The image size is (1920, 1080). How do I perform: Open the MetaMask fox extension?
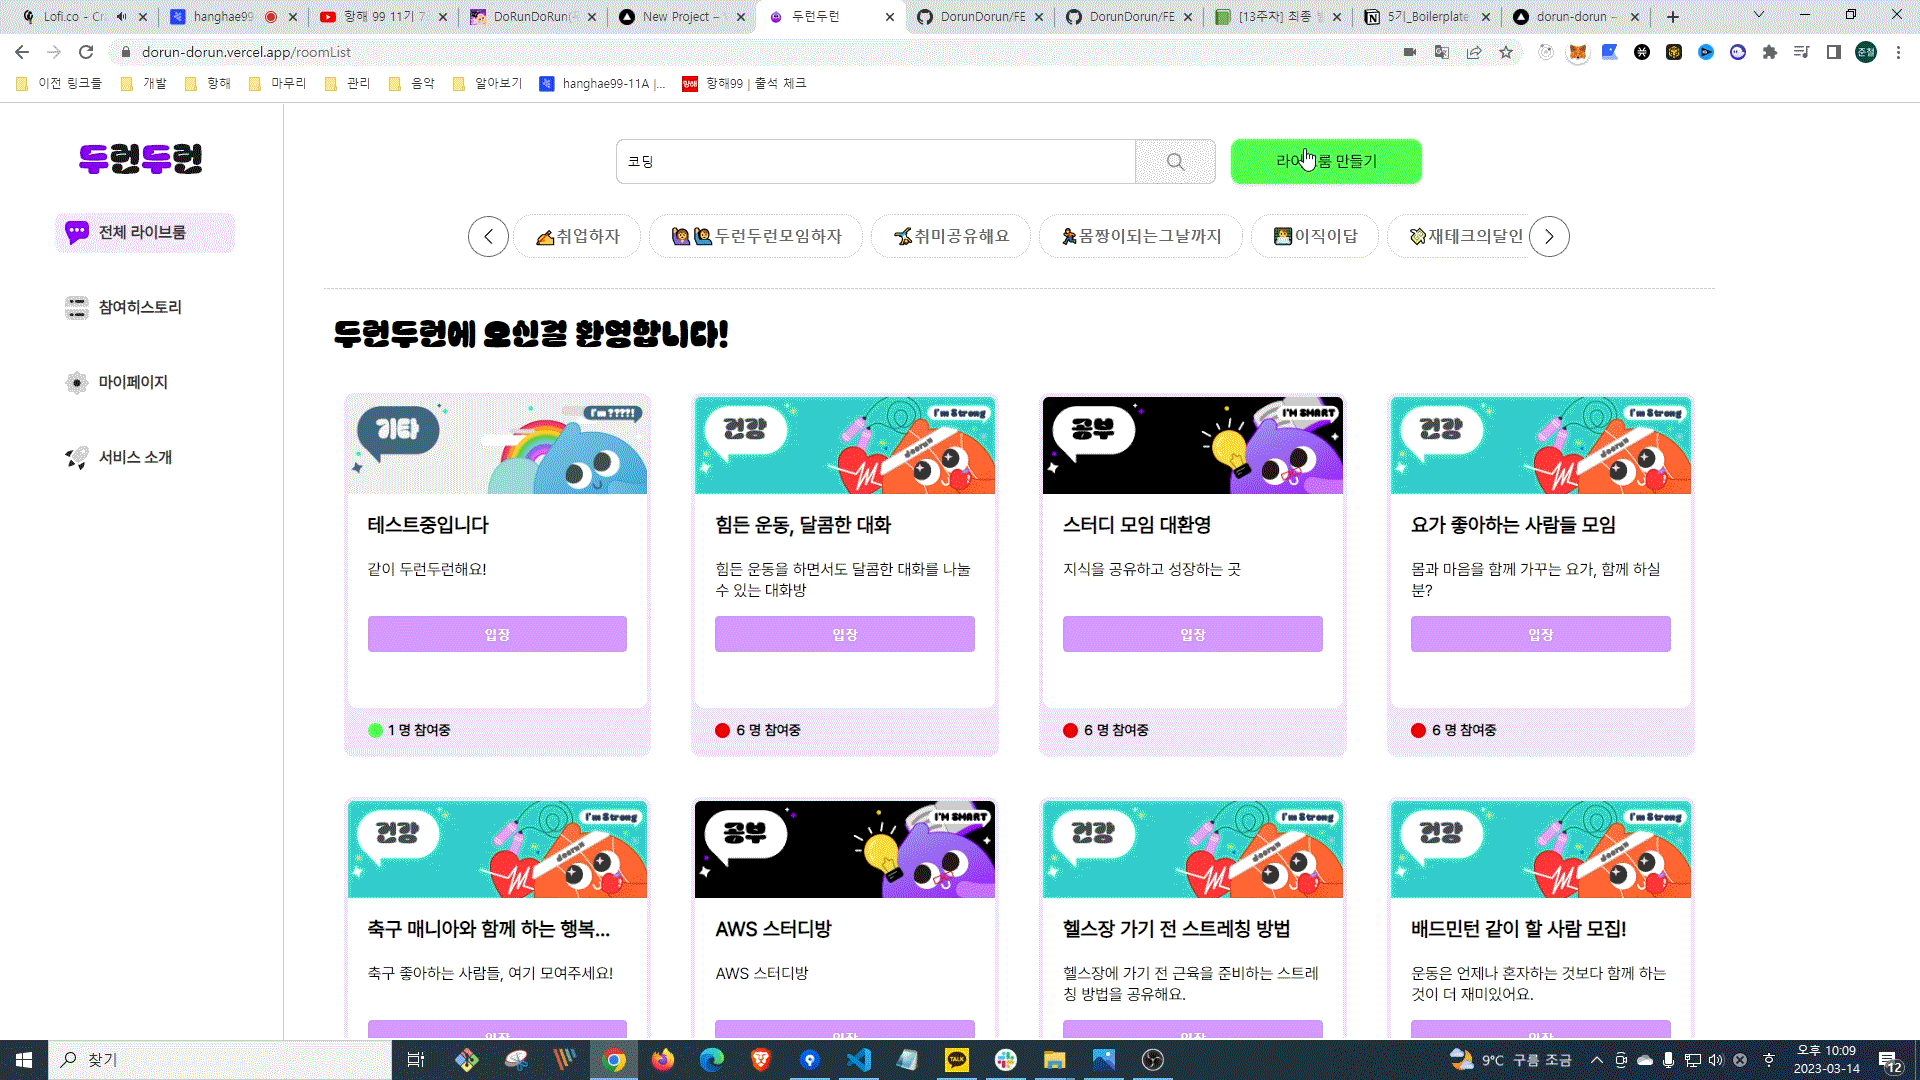[1578, 52]
